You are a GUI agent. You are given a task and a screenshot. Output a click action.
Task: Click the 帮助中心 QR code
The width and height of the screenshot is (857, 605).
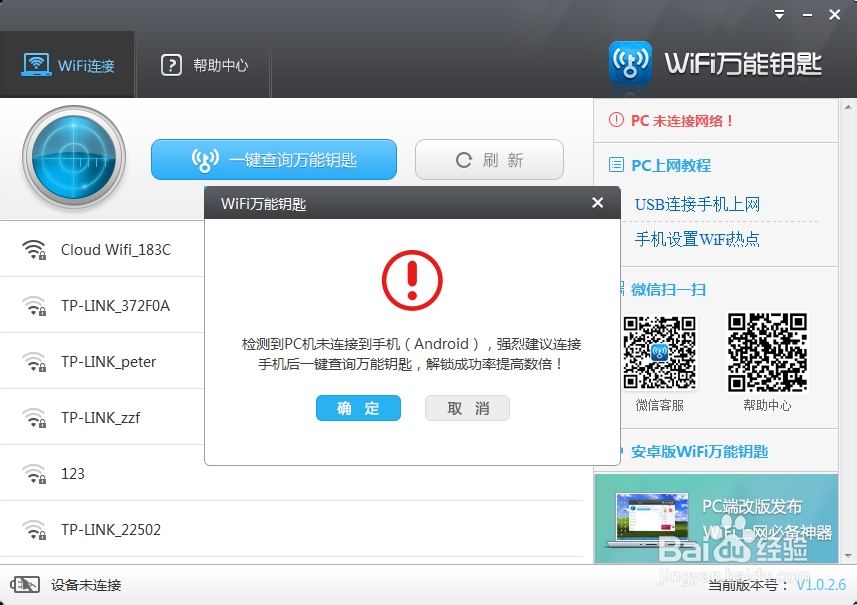click(767, 353)
